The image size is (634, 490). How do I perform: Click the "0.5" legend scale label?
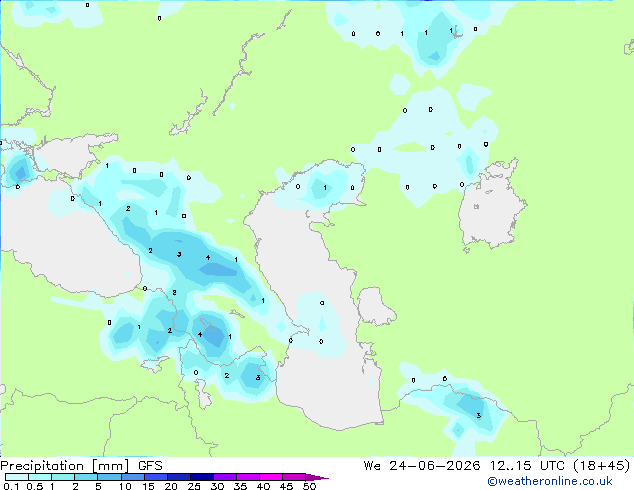point(35,486)
